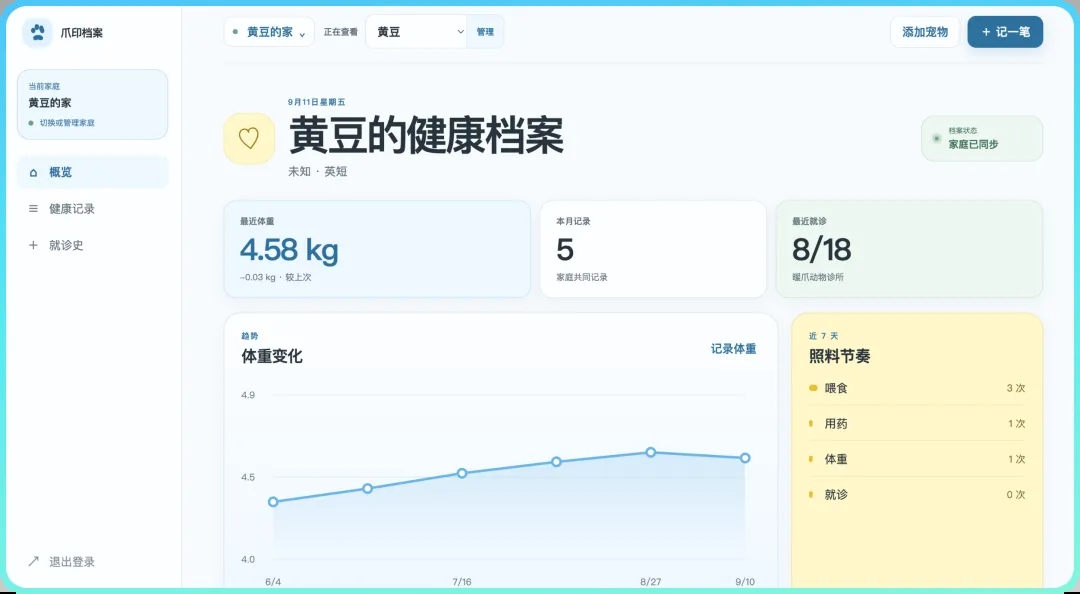Click the 当前家庭 黄豆的家 card
Screen dimensions: 1080x594
tap(92, 104)
